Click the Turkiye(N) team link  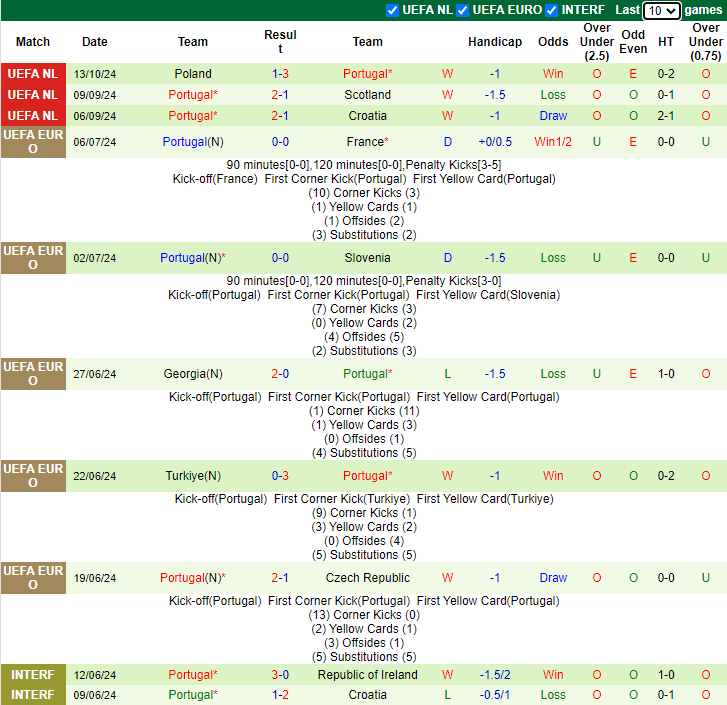(193, 476)
